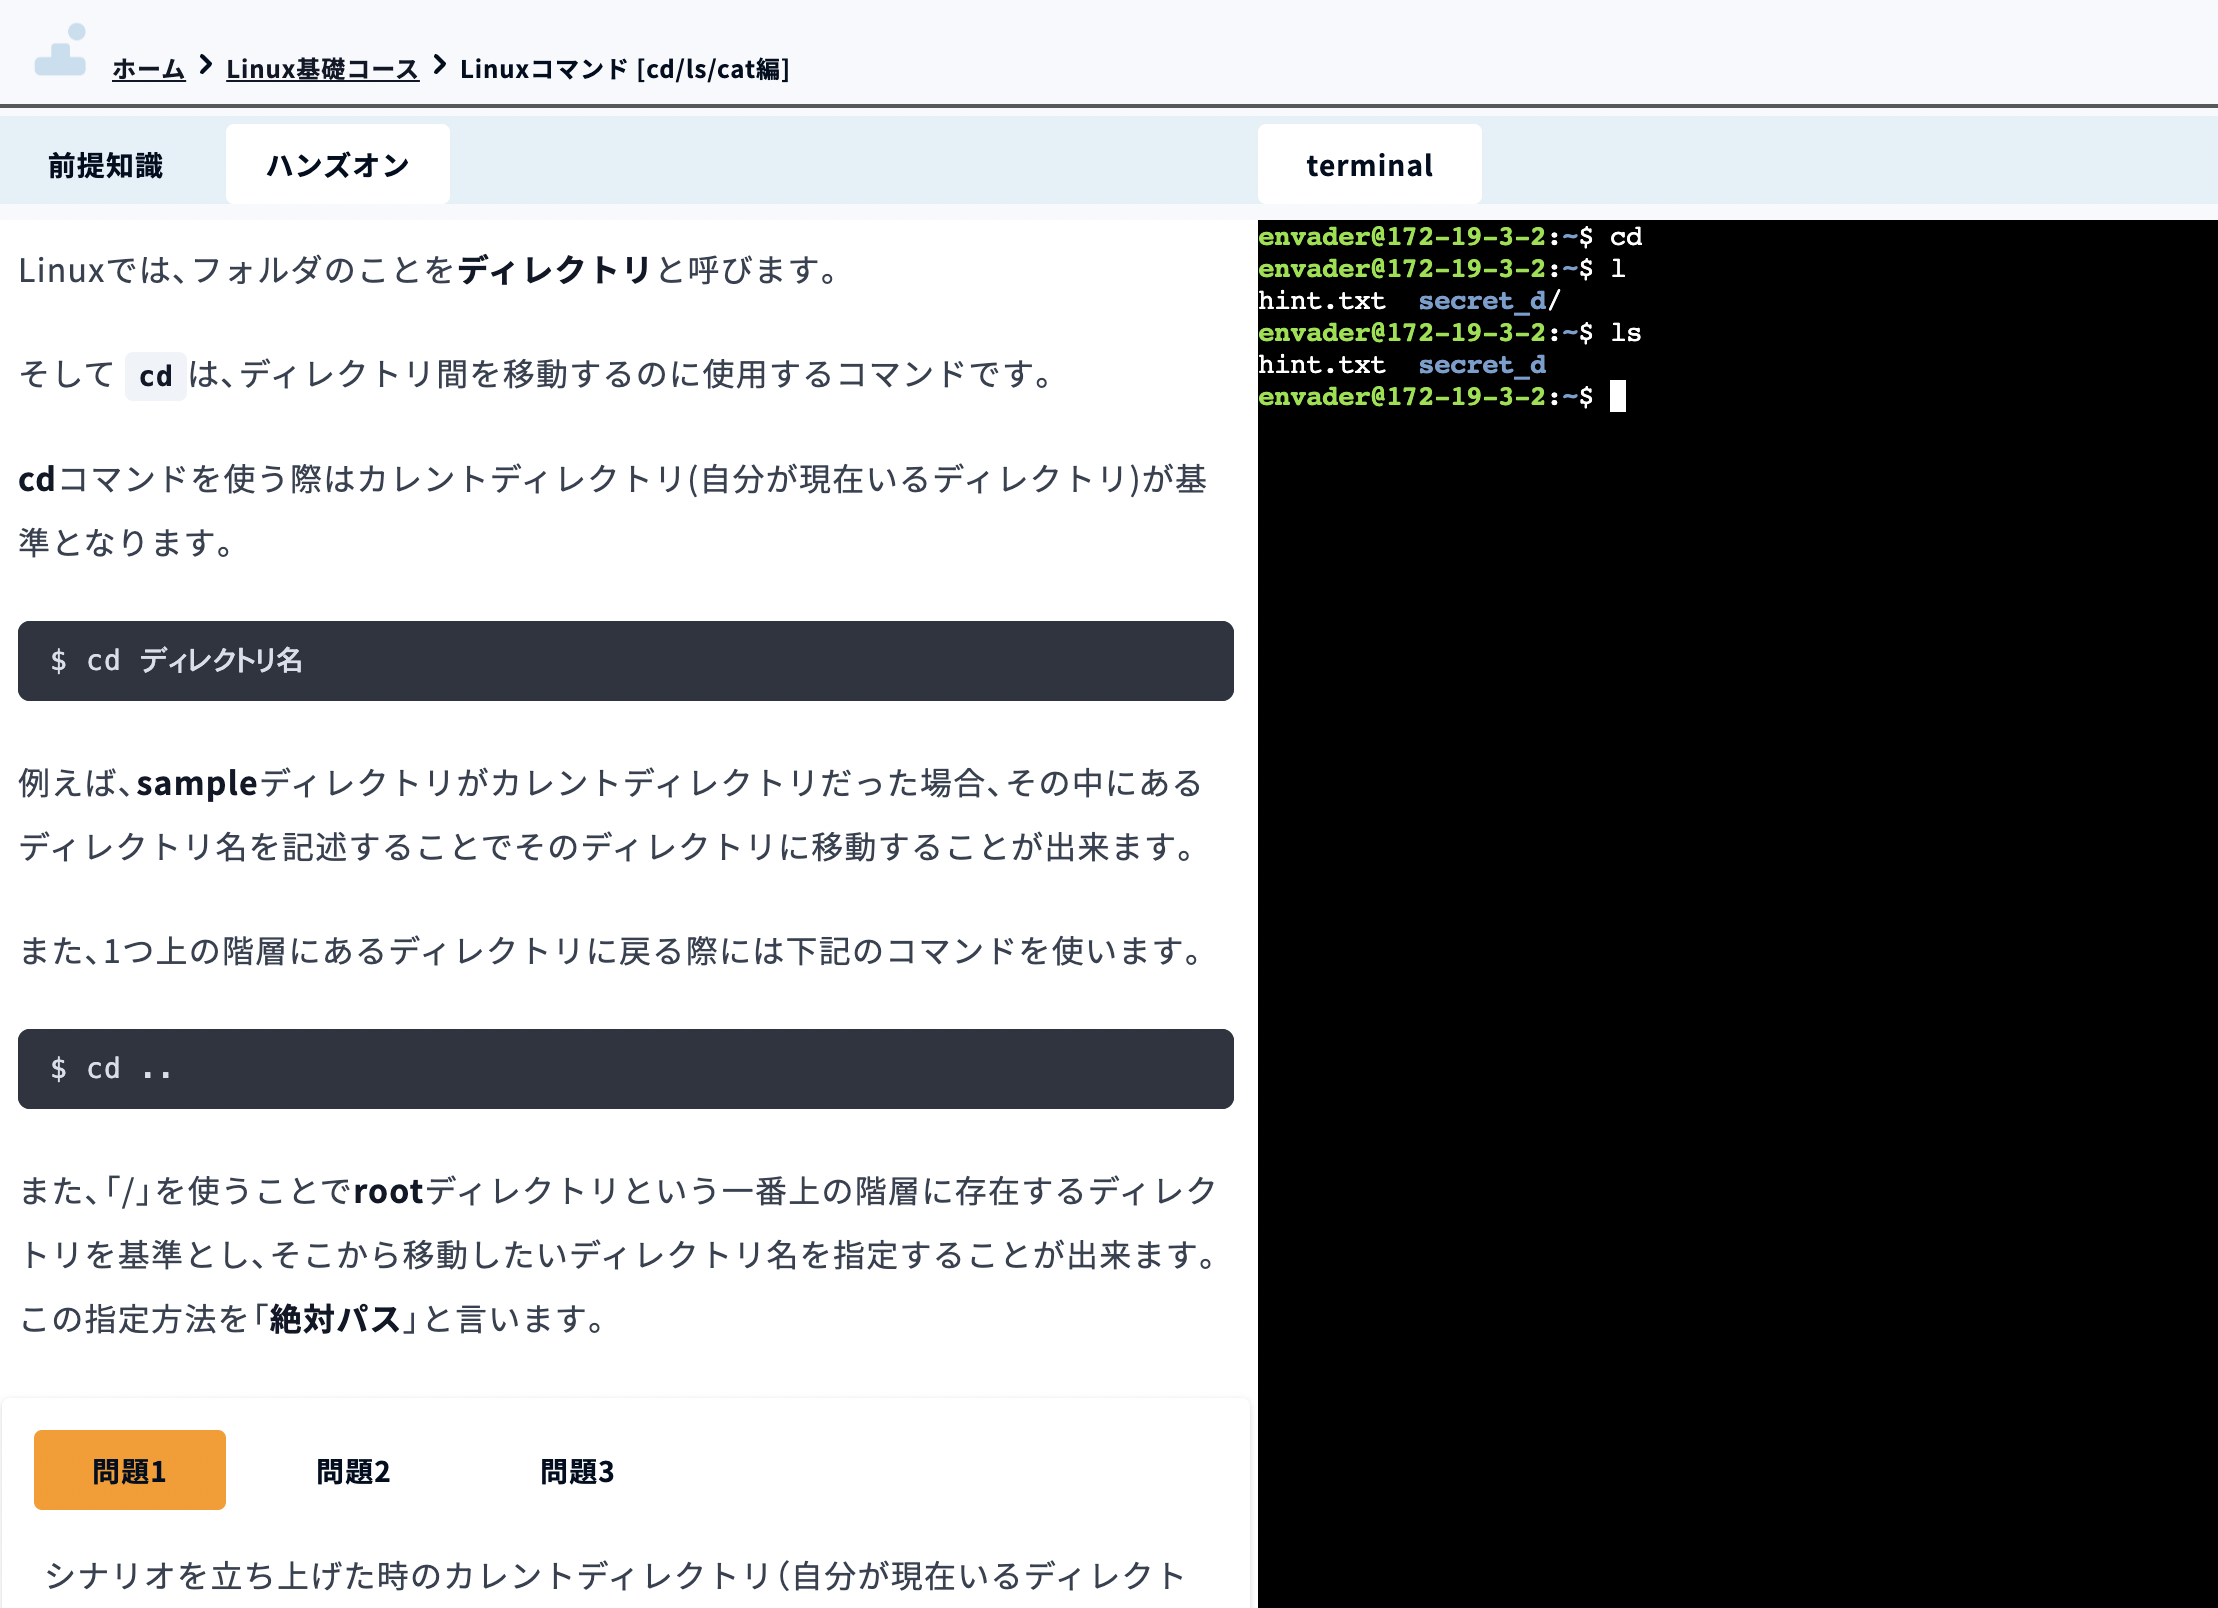Switch to the 前提知識 tab
This screenshot has width=2218, height=1608.
[106, 164]
